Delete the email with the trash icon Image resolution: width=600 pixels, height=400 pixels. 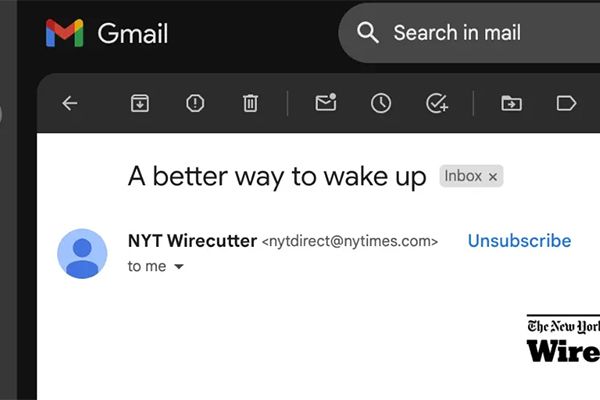pyautogui.click(x=250, y=103)
